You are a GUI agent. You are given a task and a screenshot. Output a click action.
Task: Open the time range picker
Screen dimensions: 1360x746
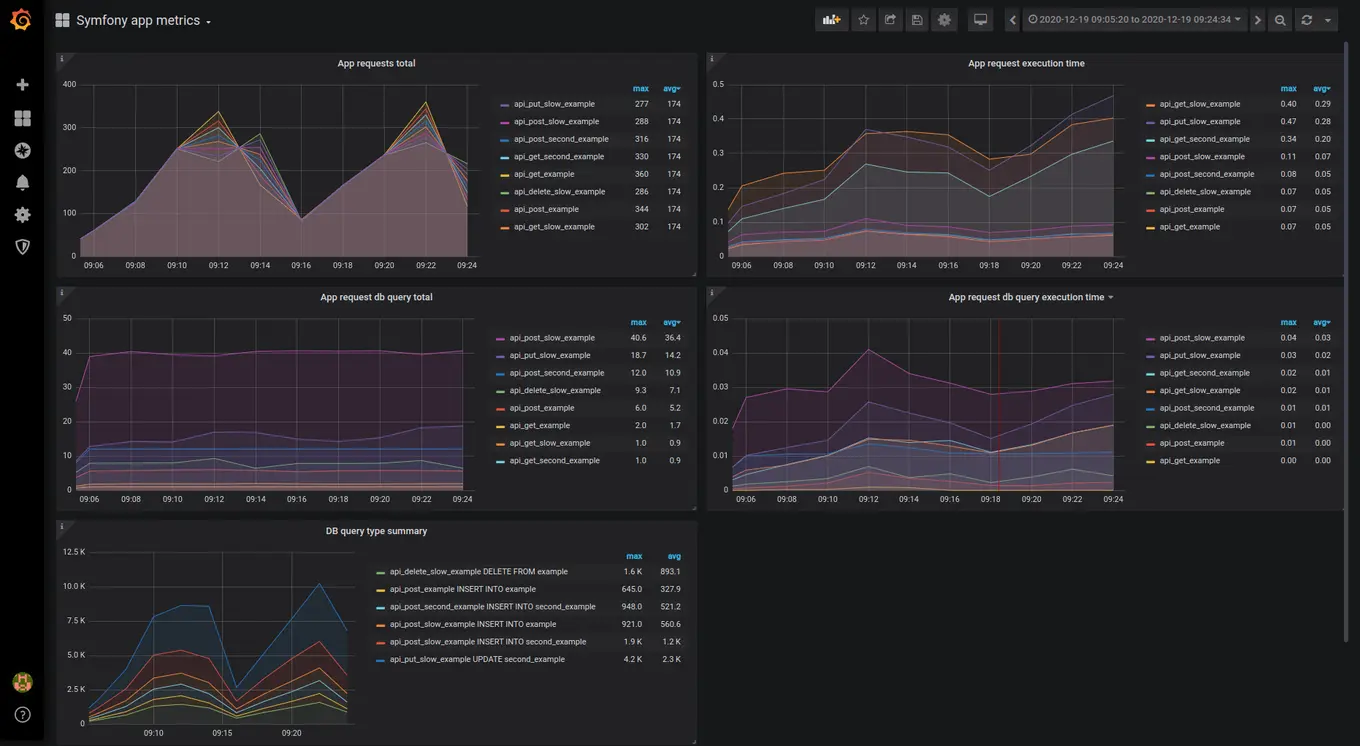[1135, 20]
